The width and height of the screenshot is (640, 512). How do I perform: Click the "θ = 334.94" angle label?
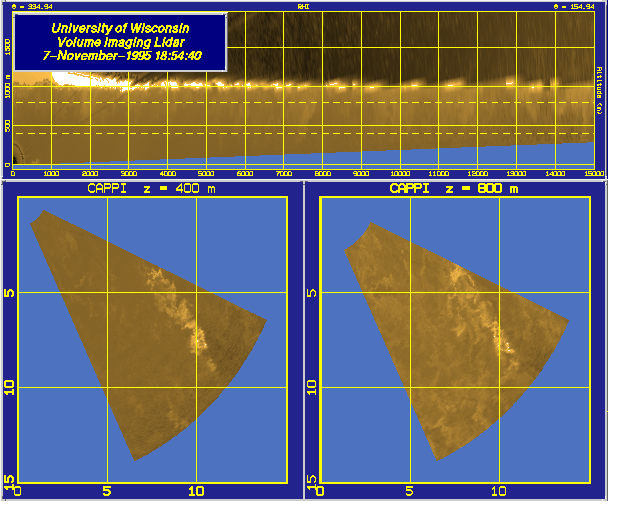32,7
